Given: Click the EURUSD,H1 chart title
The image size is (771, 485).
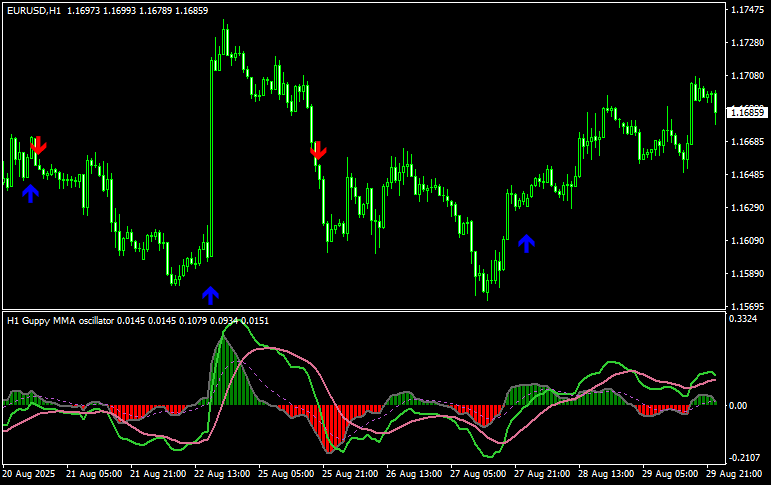Looking at the screenshot, I should 34,10.
